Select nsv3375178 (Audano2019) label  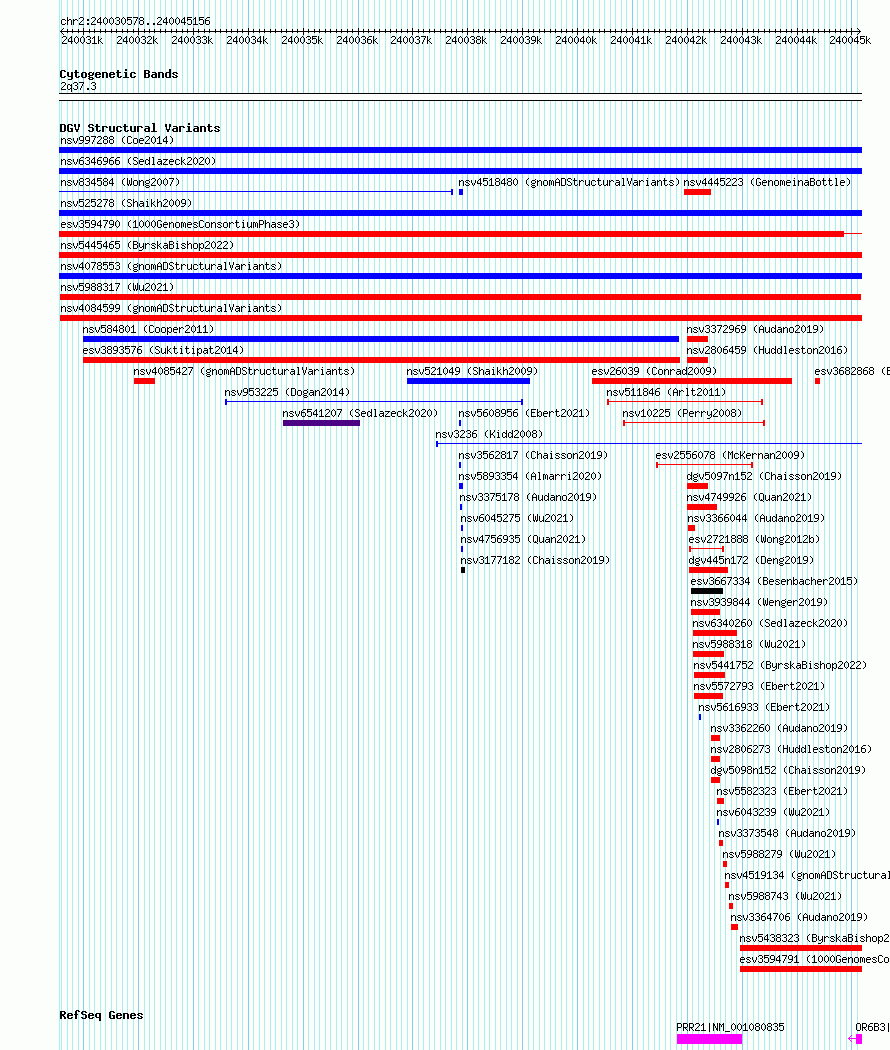click(528, 497)
